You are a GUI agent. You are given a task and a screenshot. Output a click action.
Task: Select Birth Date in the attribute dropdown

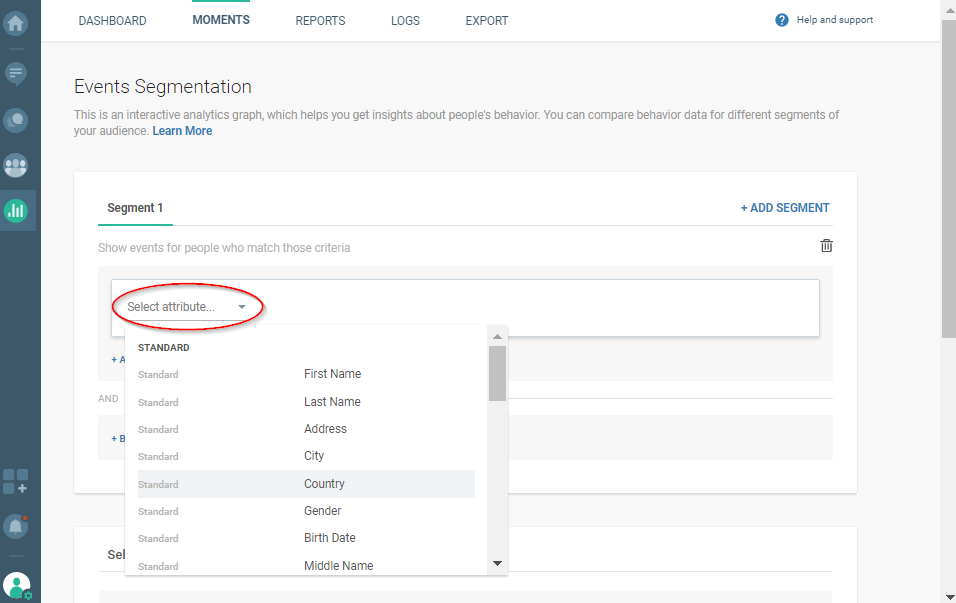tap(330, 538)
